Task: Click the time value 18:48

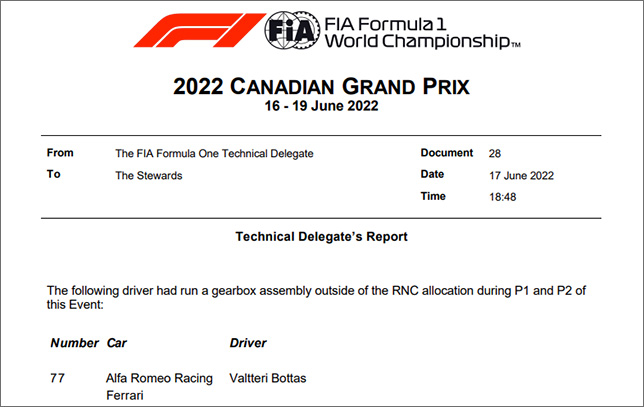Action: [x=502, y=197]
